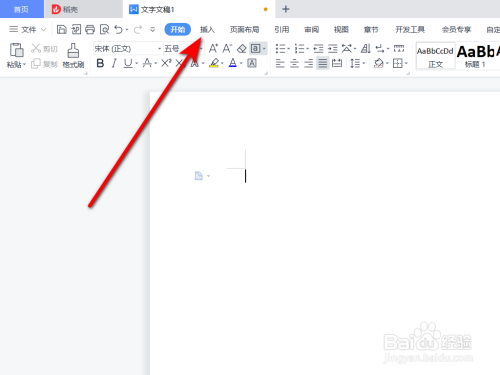Toggle Italic formatting
Screen dimensions: 500x375
click(114, 63)
